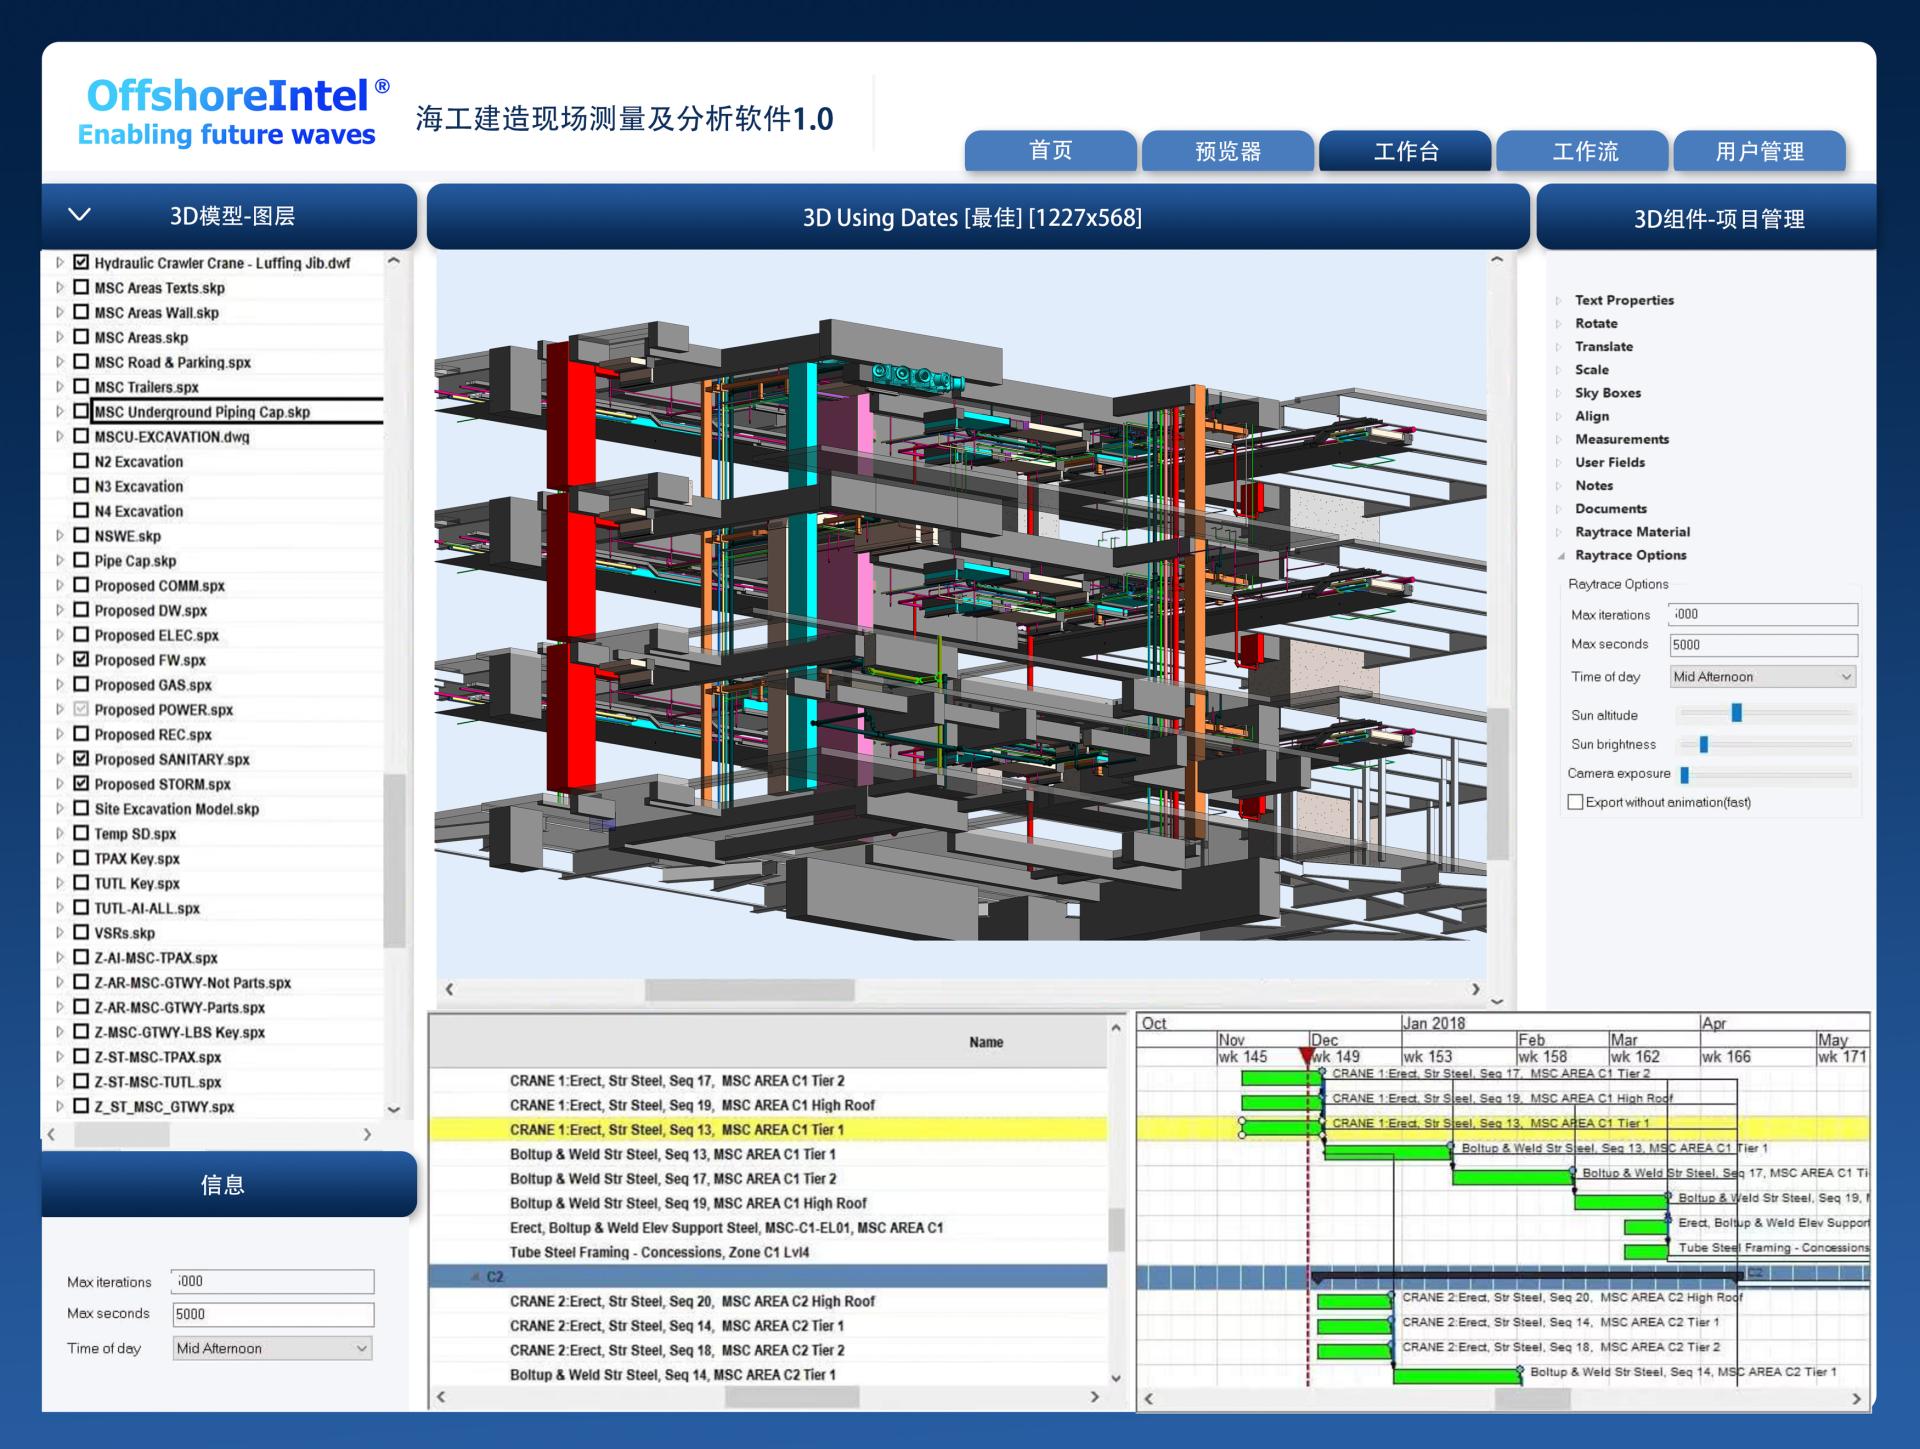
Task: Click Max iterations field in right panel
Action: click(1763, 615)
